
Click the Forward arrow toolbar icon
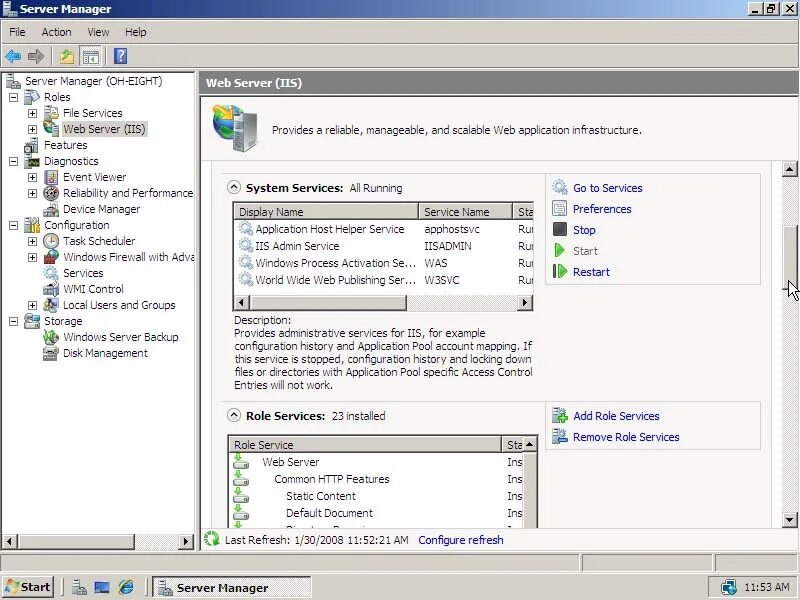coord(36,56)
